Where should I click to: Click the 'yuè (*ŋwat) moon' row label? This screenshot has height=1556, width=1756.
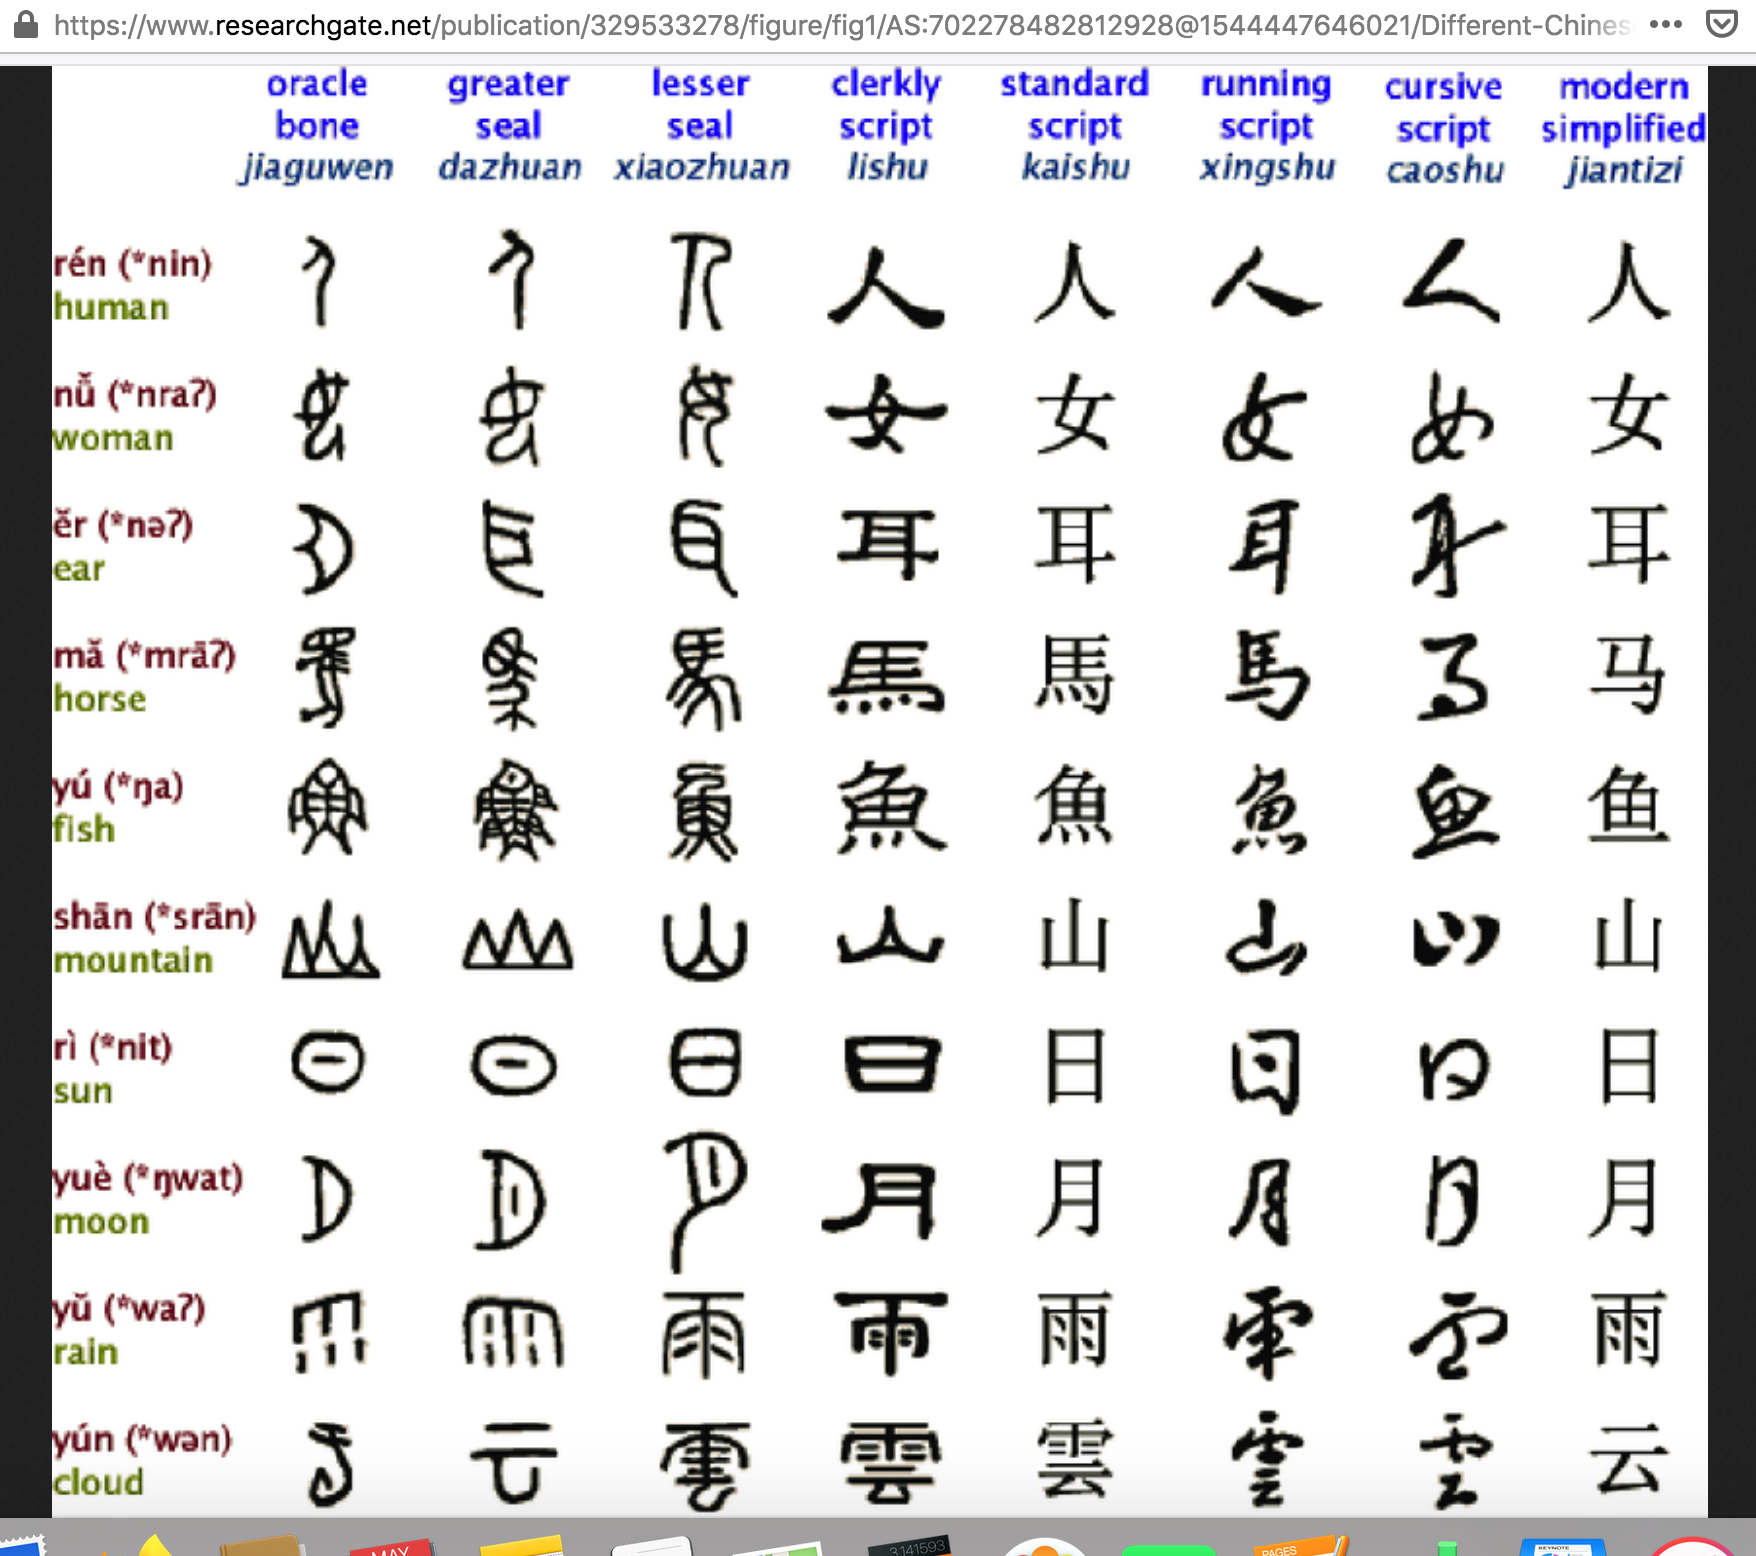point(148,1200)
